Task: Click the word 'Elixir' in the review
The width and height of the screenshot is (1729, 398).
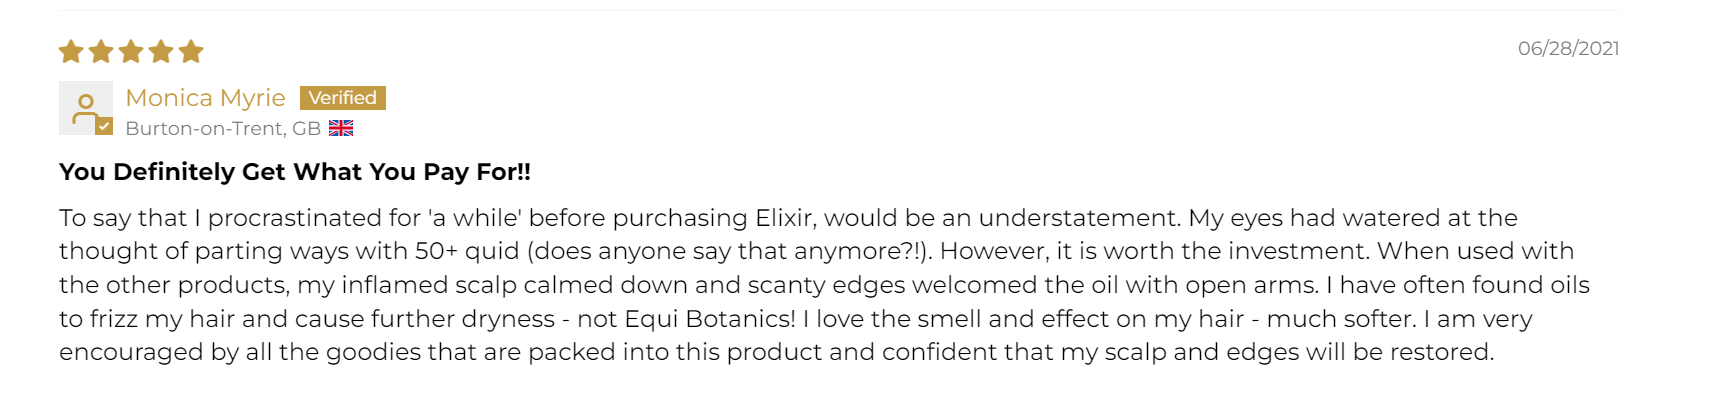Action: 785,218
